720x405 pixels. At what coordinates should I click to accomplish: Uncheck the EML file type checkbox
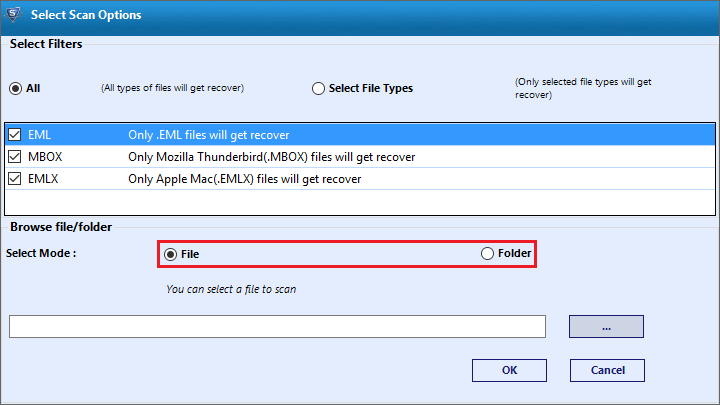pyautogui.click(x=15, y=135)
